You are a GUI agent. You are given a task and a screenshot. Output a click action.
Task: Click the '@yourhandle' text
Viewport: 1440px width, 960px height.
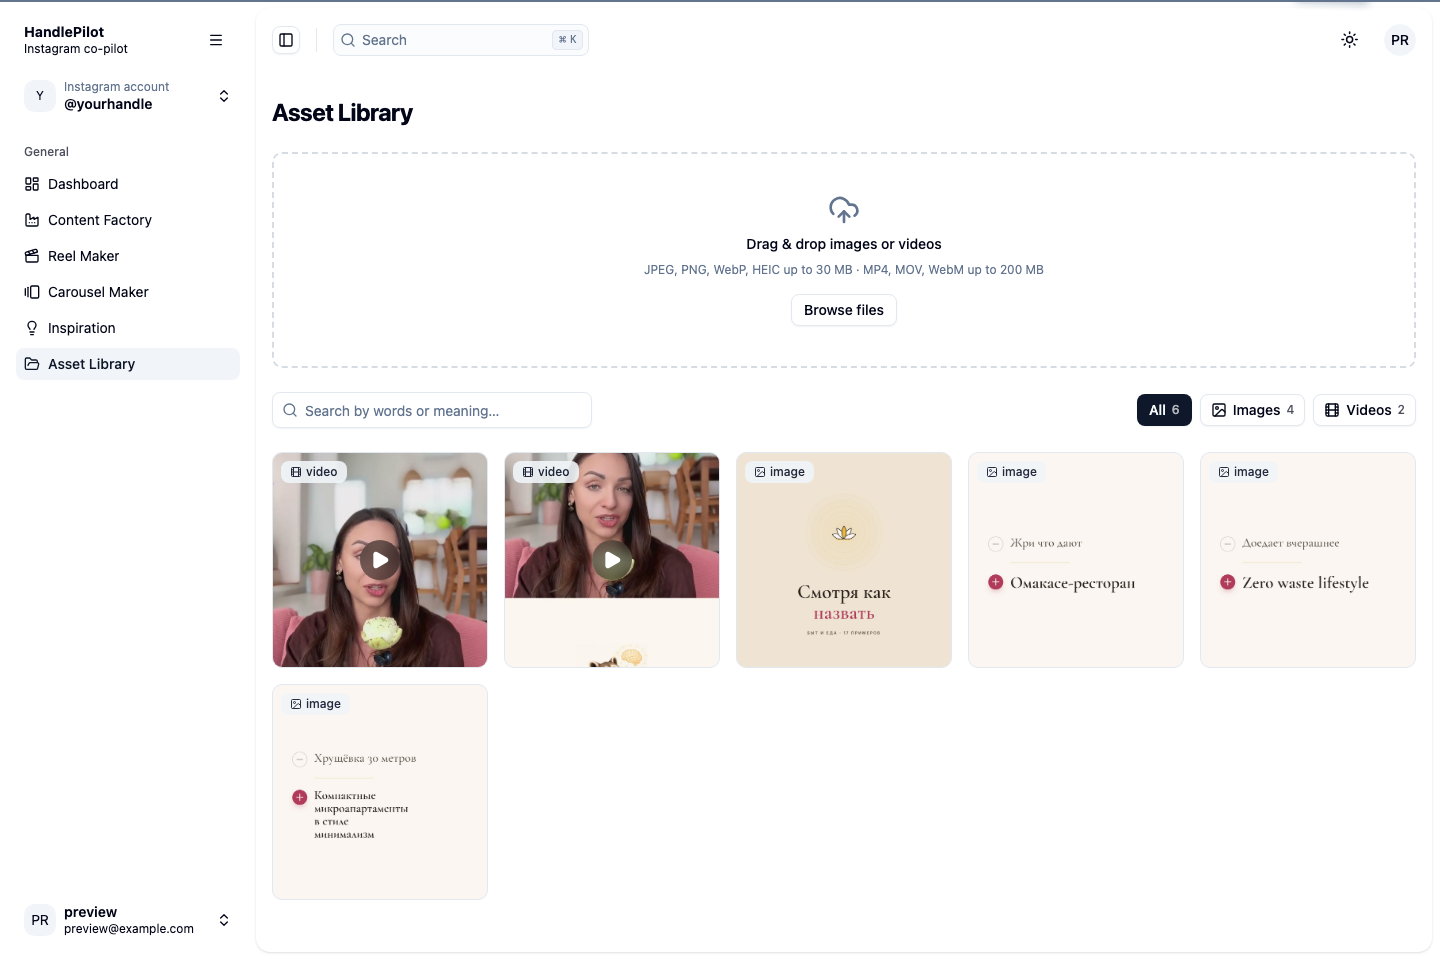point(108,104)
